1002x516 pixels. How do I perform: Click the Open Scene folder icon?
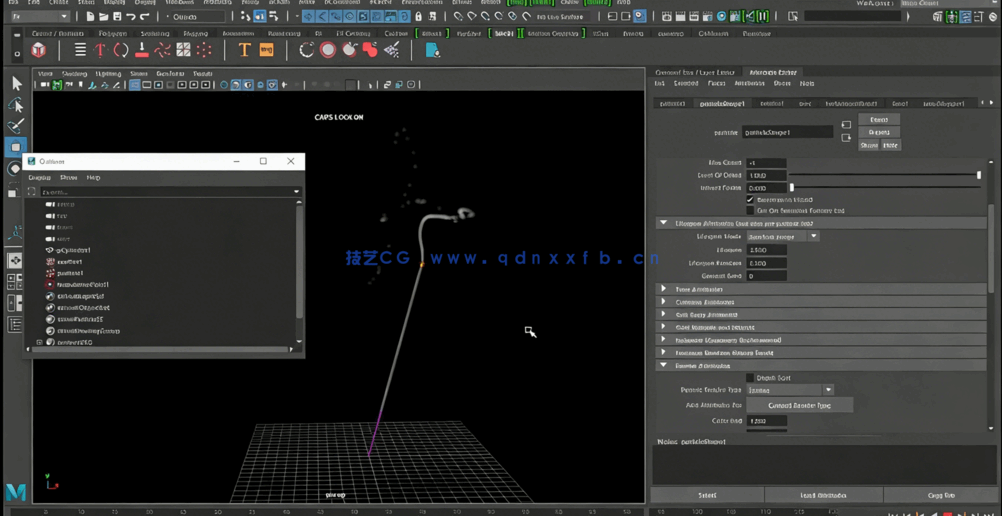pyautogui.click(x=103, y=17)
